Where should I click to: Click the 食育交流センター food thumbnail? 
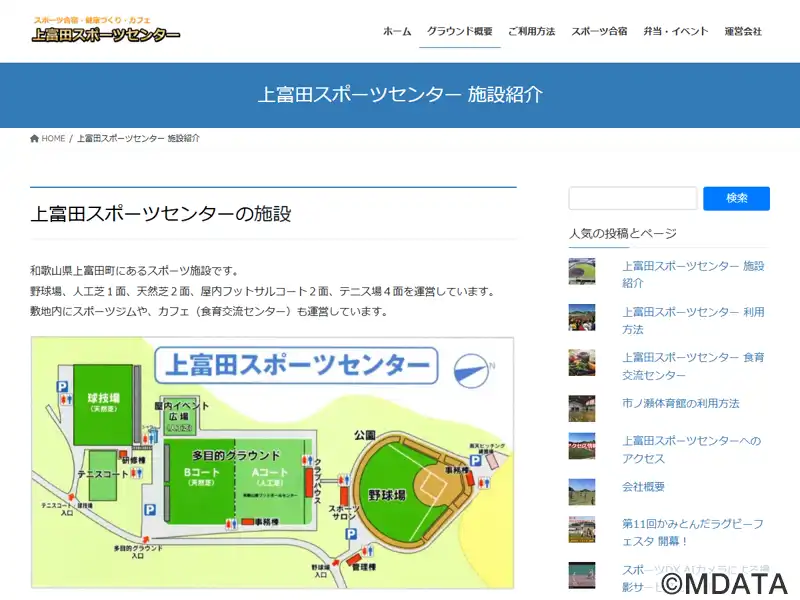[x=582, y=363]
